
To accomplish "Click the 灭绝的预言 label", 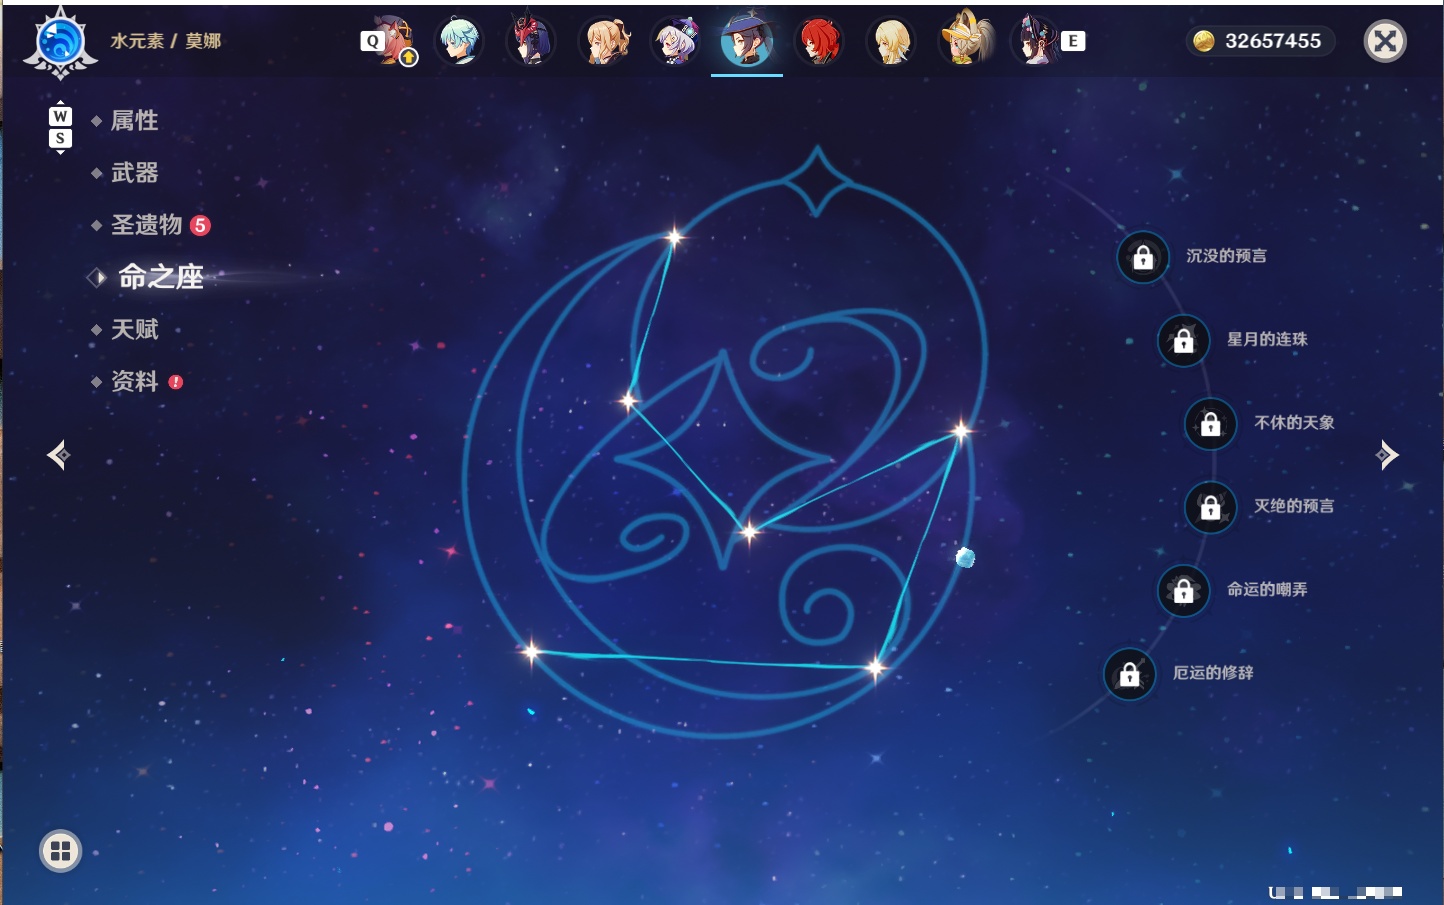I will [x=1294, y=506].
